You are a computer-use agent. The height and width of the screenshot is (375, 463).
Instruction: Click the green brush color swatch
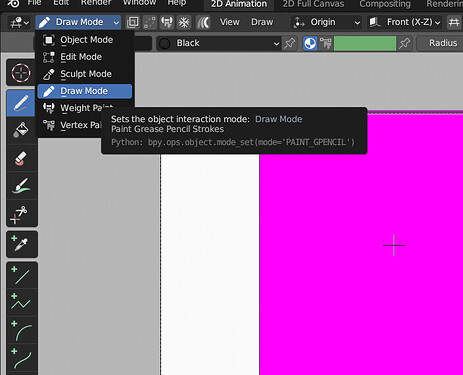point(365,43)
